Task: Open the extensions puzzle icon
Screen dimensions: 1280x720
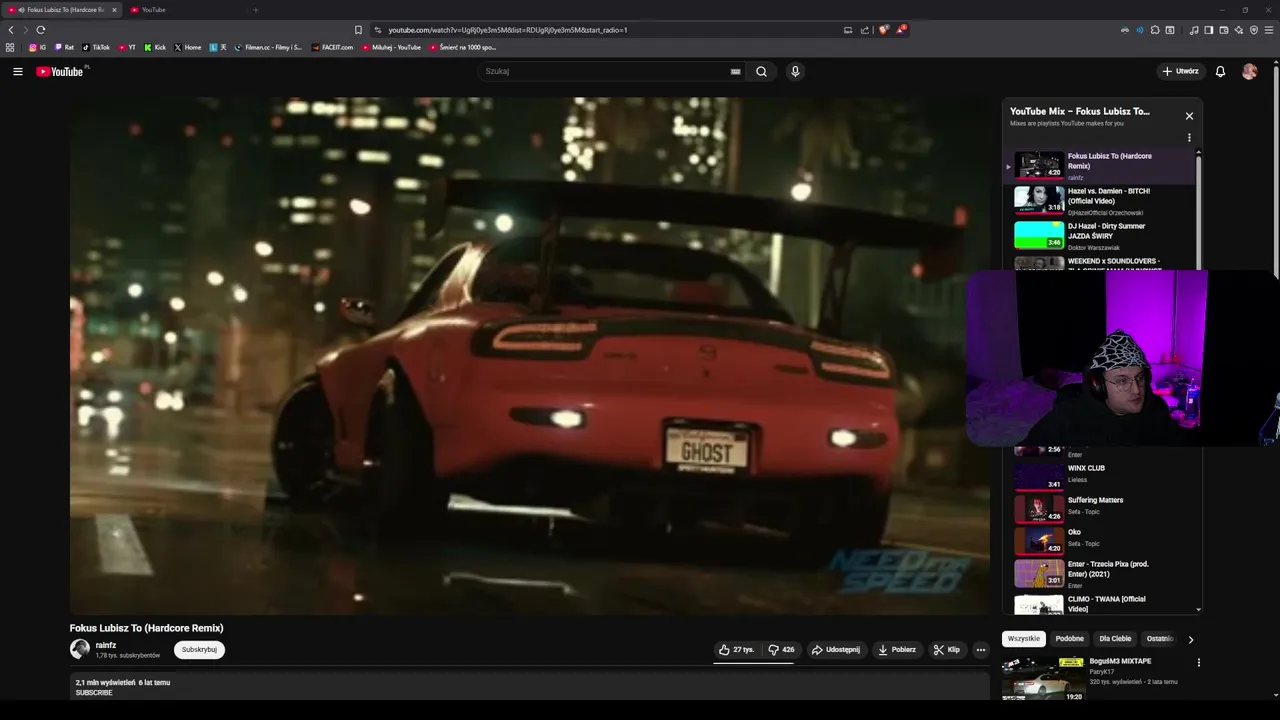Action: [x=1155, y=30]
